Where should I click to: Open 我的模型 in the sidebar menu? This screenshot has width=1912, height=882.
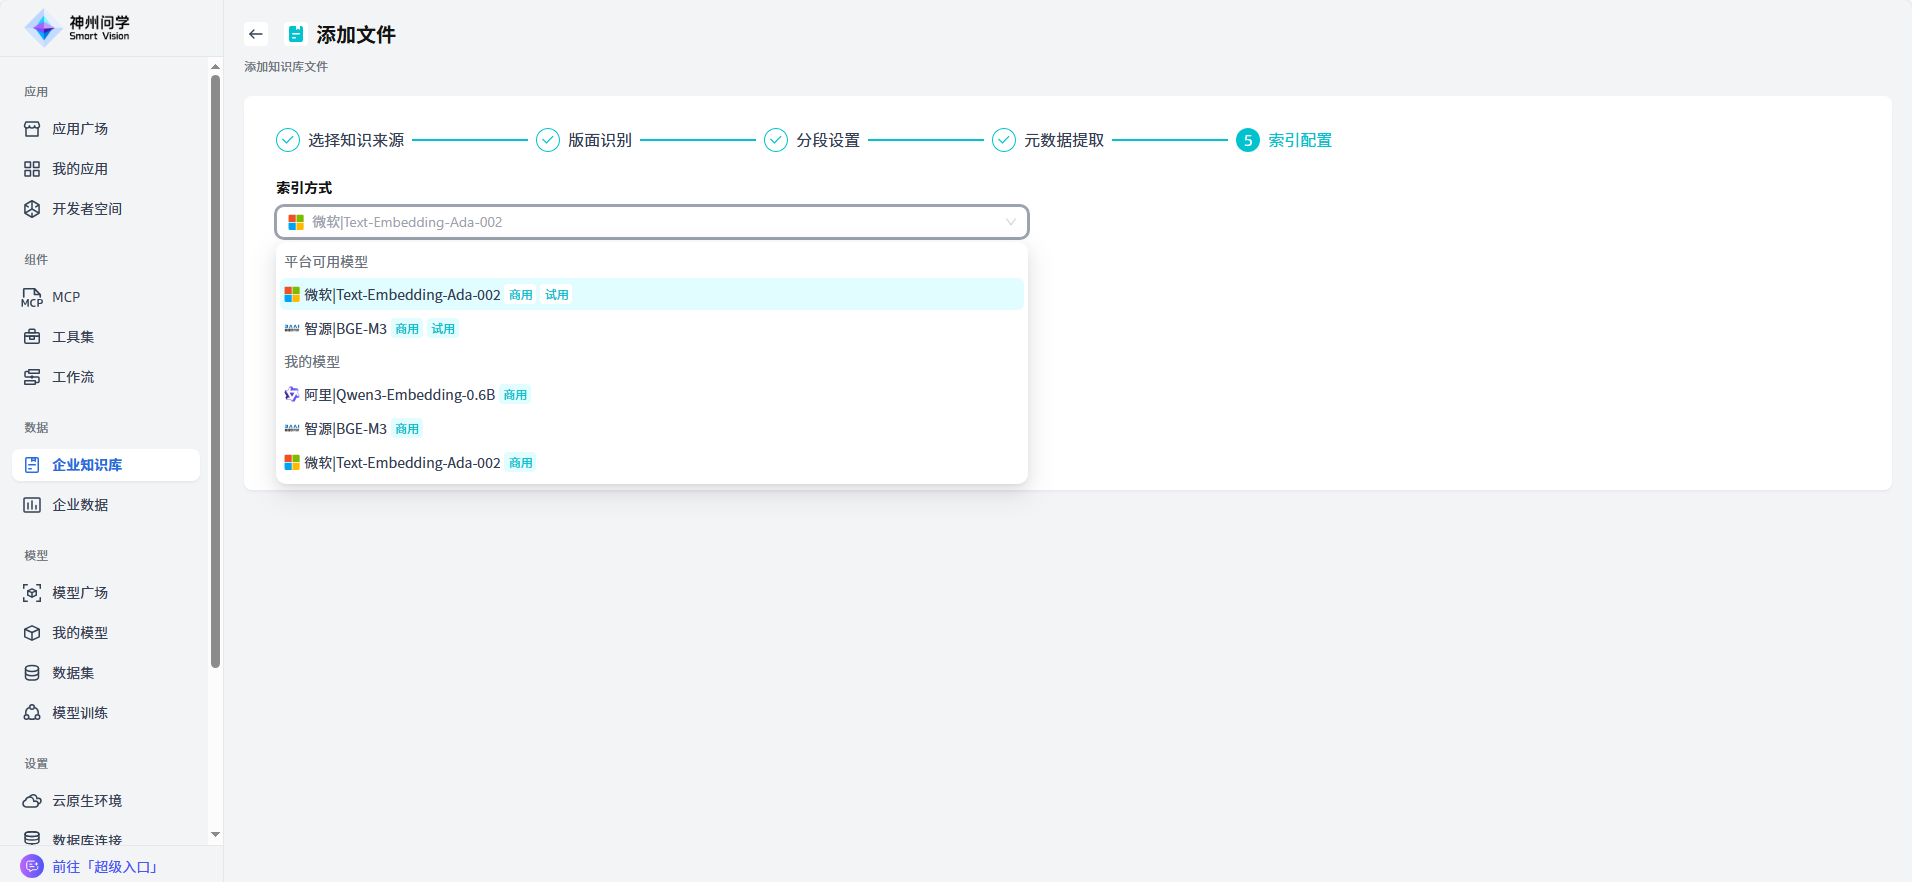coord(80,633)
